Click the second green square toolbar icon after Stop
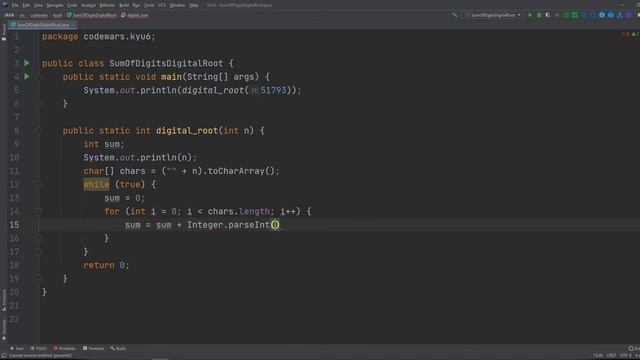 pos(575,15)
